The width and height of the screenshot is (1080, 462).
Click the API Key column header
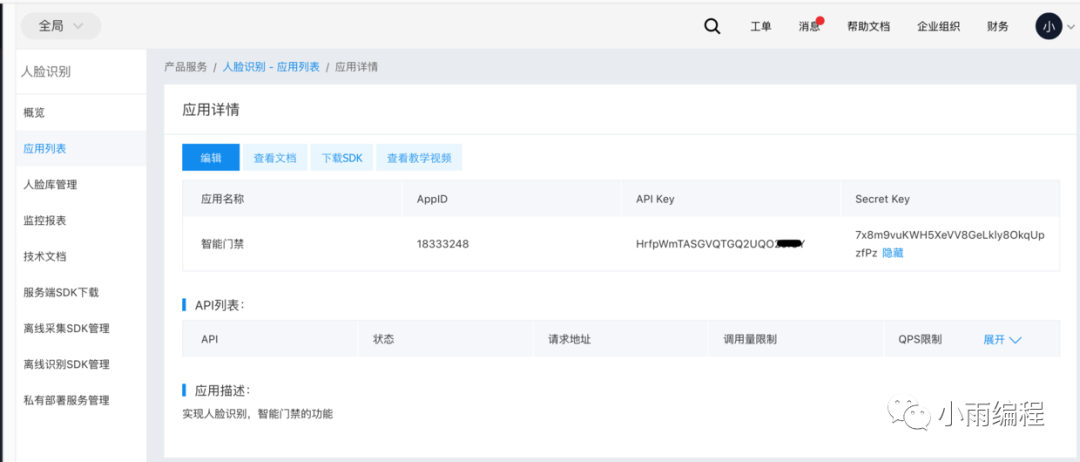click(x=655, y=199)
